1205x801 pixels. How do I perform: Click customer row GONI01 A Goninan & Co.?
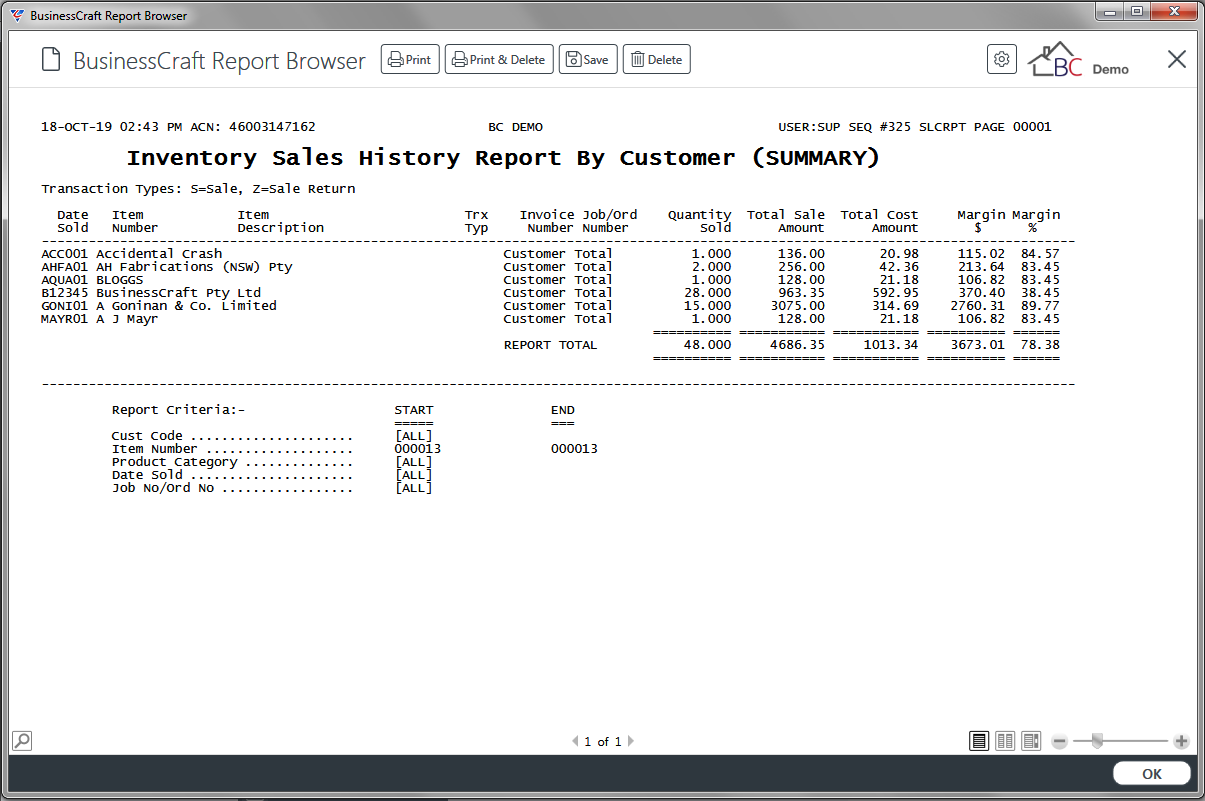pos(550,306)
